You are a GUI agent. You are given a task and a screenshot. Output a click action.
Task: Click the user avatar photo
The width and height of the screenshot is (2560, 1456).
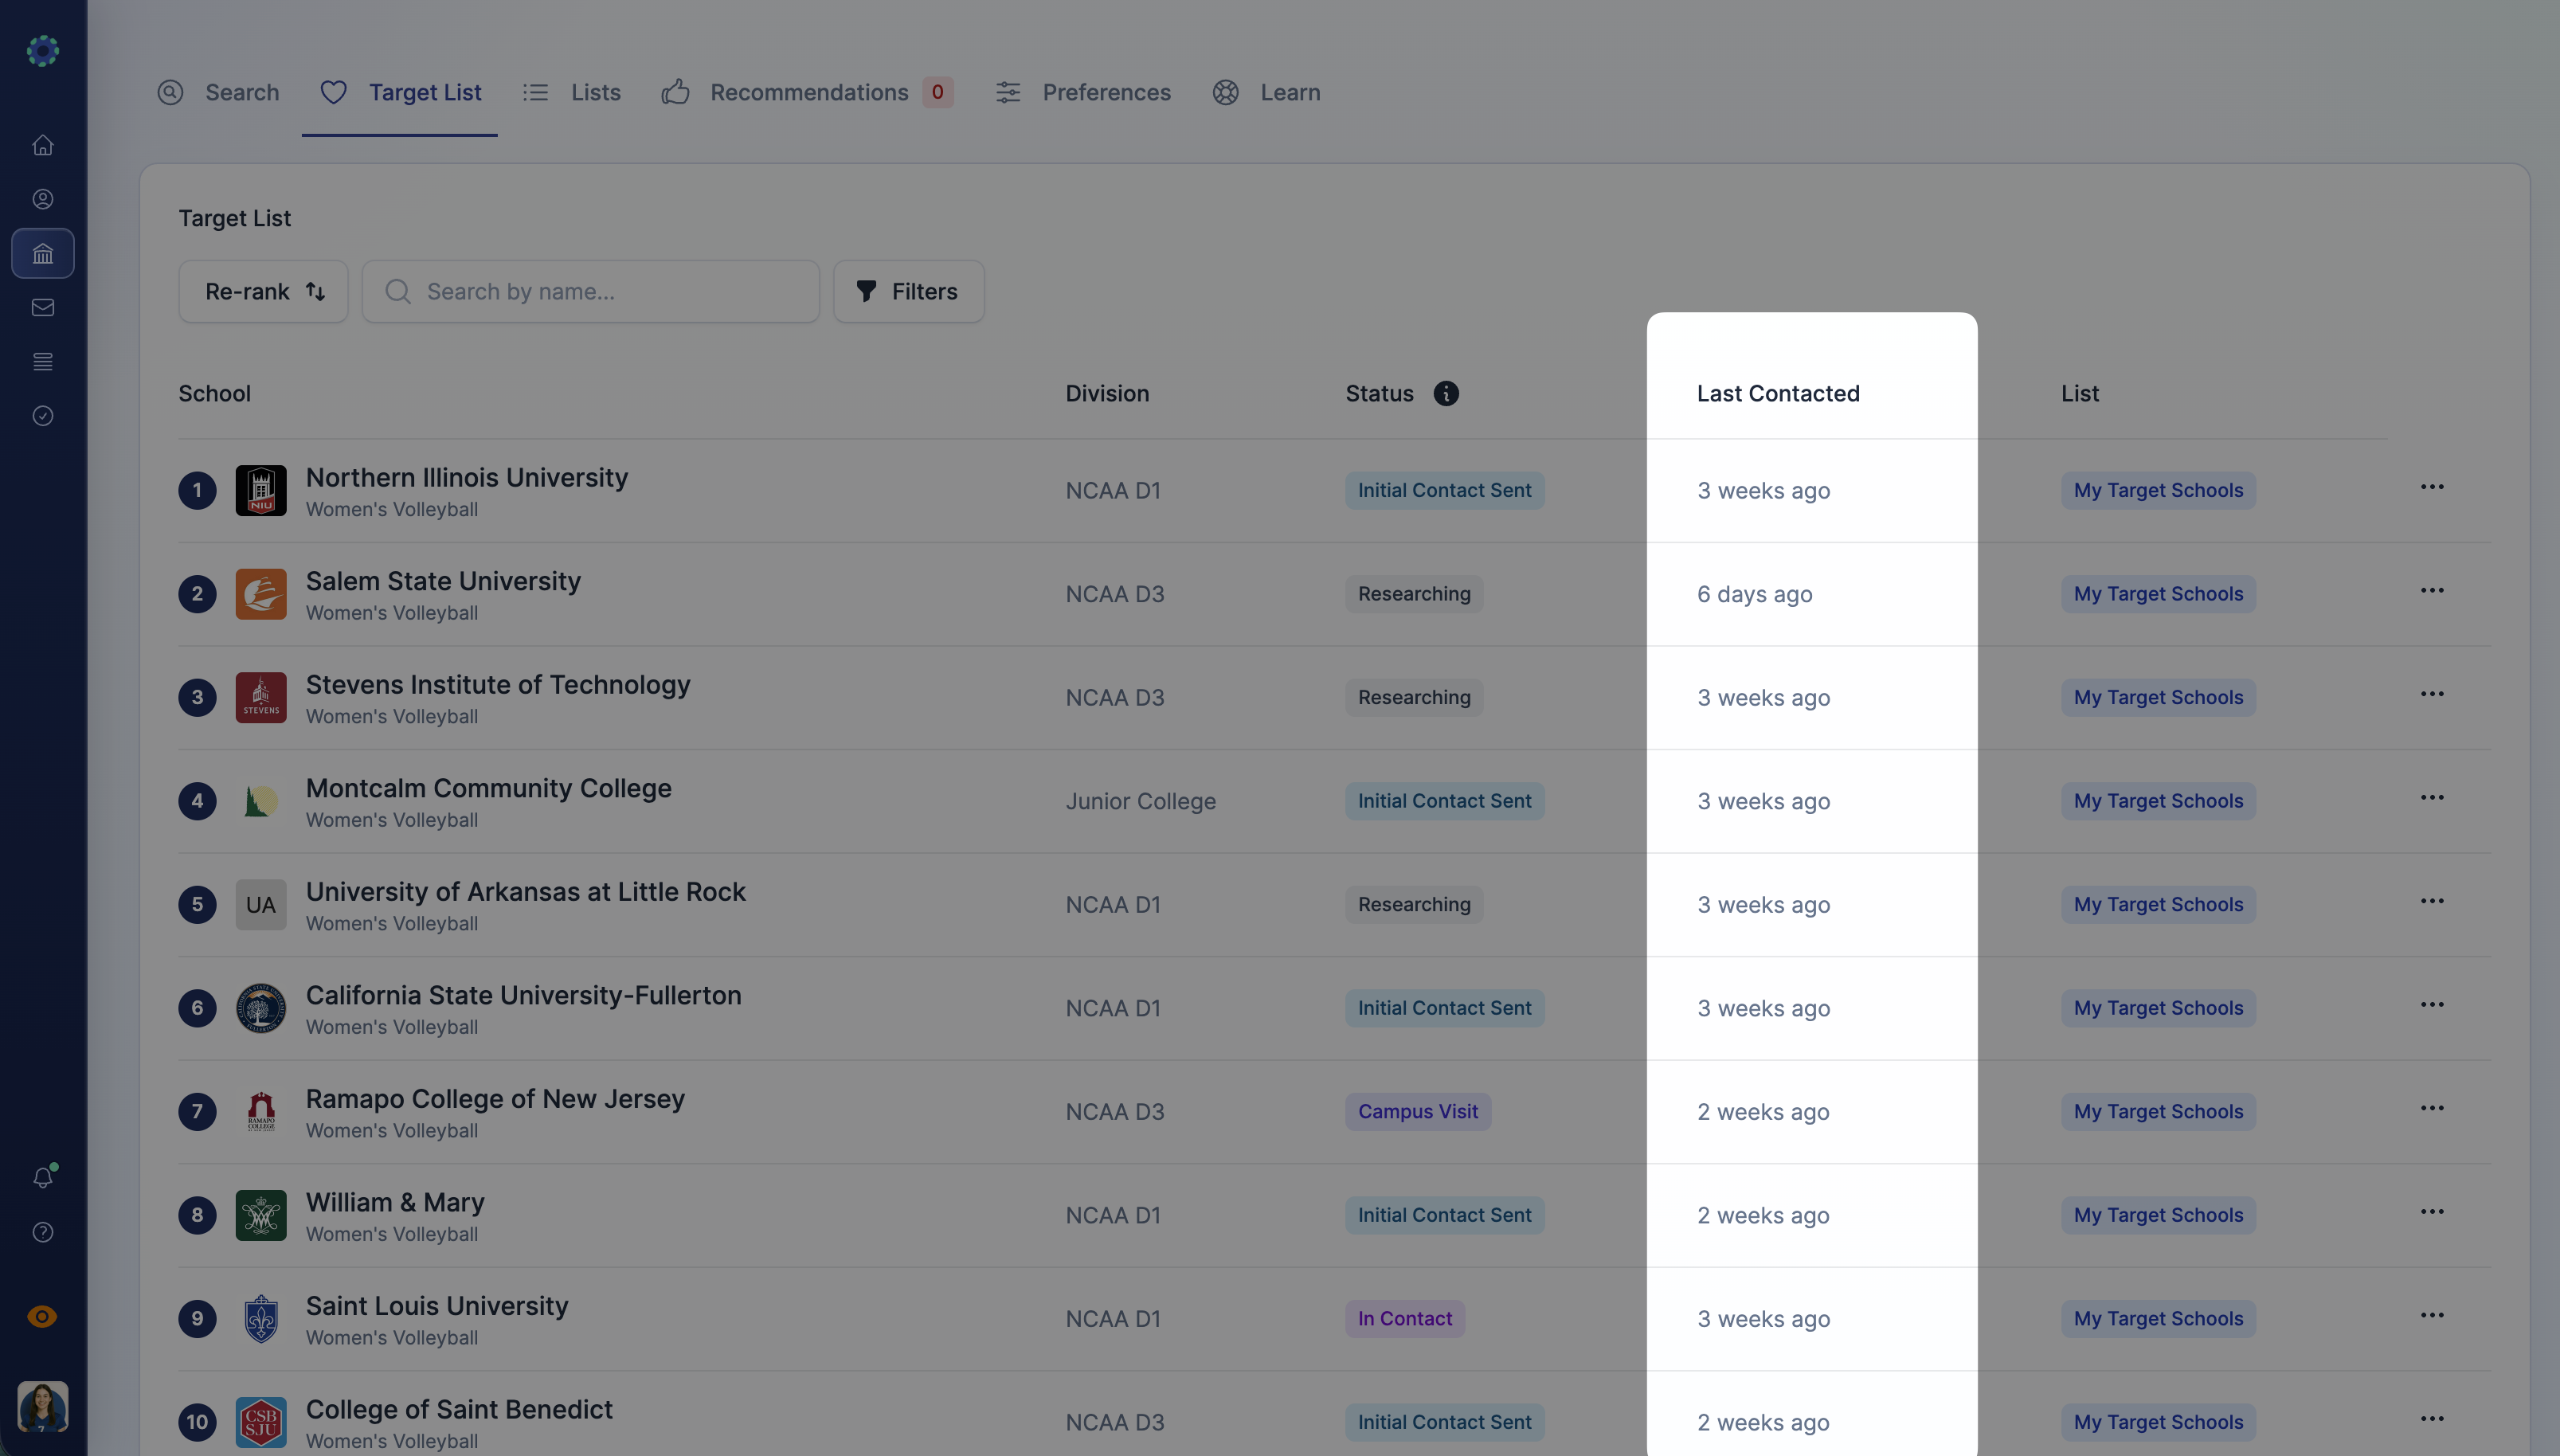tap(43, 1406)
